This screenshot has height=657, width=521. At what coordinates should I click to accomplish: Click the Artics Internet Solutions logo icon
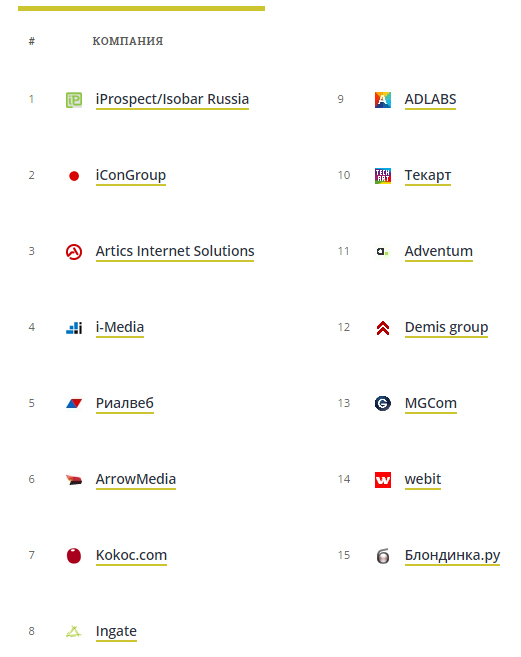74,252
